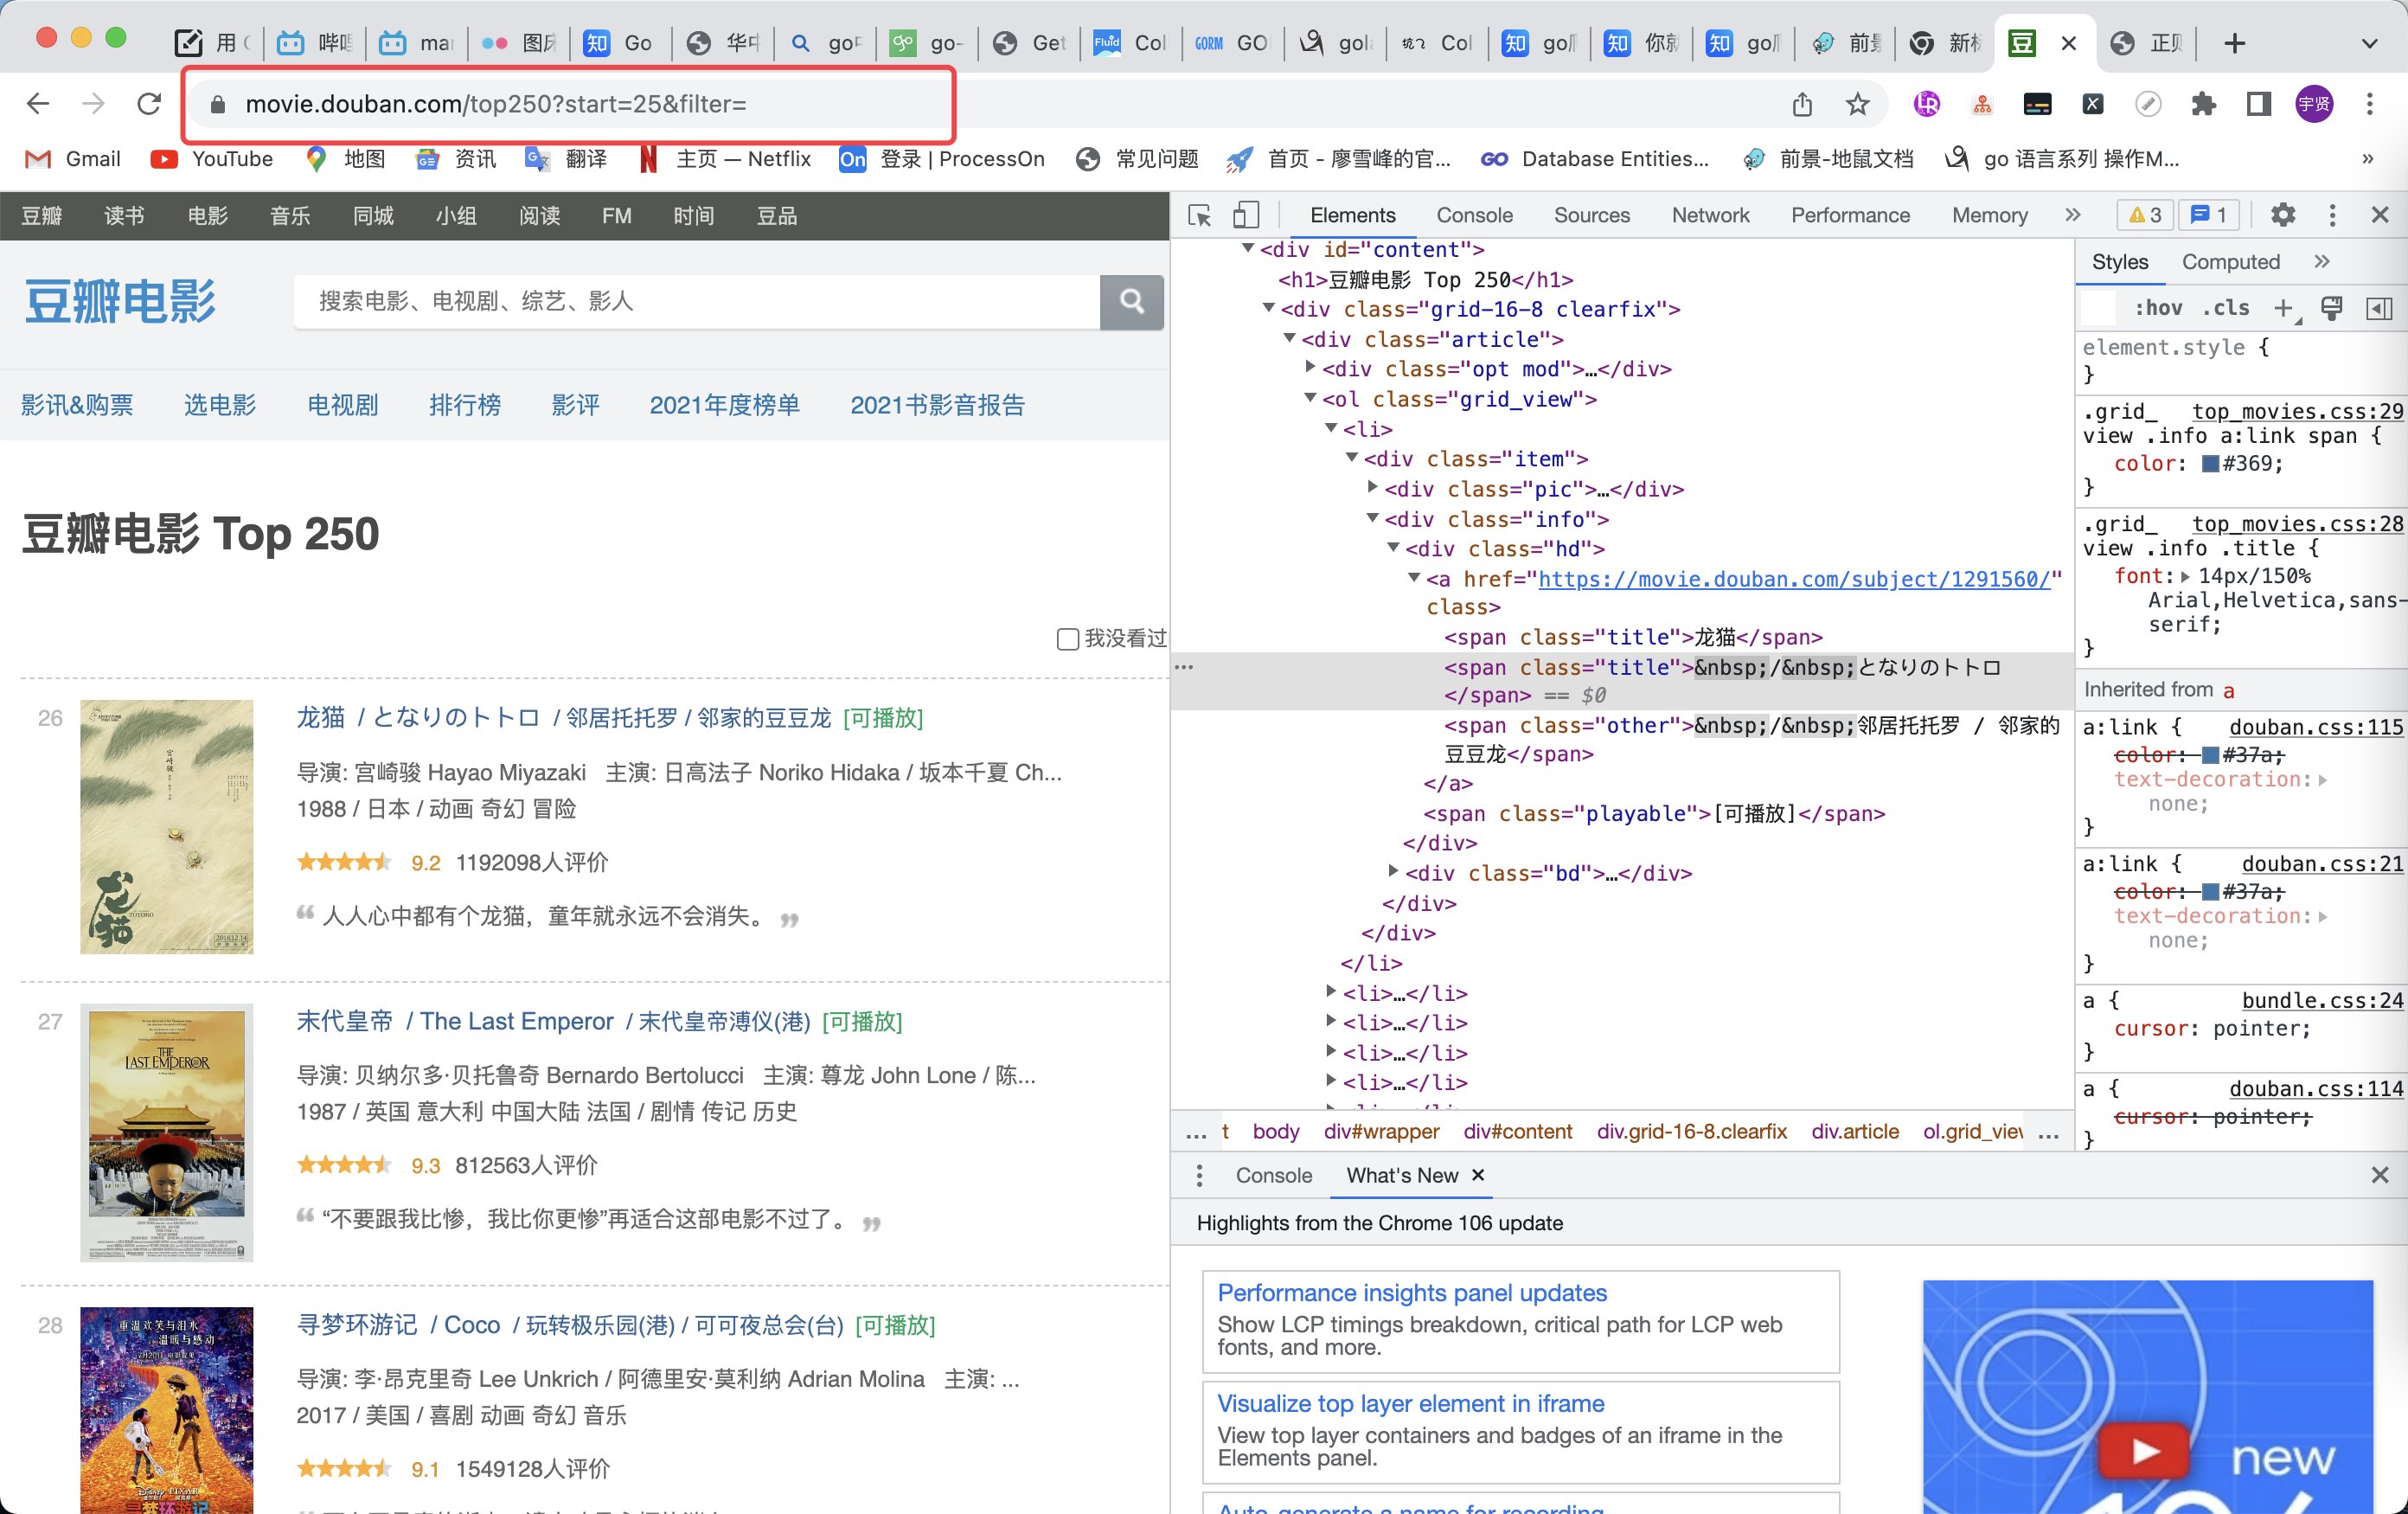Open the 2021年度榜单 link

pyautogui.click(x=724, y=405)
